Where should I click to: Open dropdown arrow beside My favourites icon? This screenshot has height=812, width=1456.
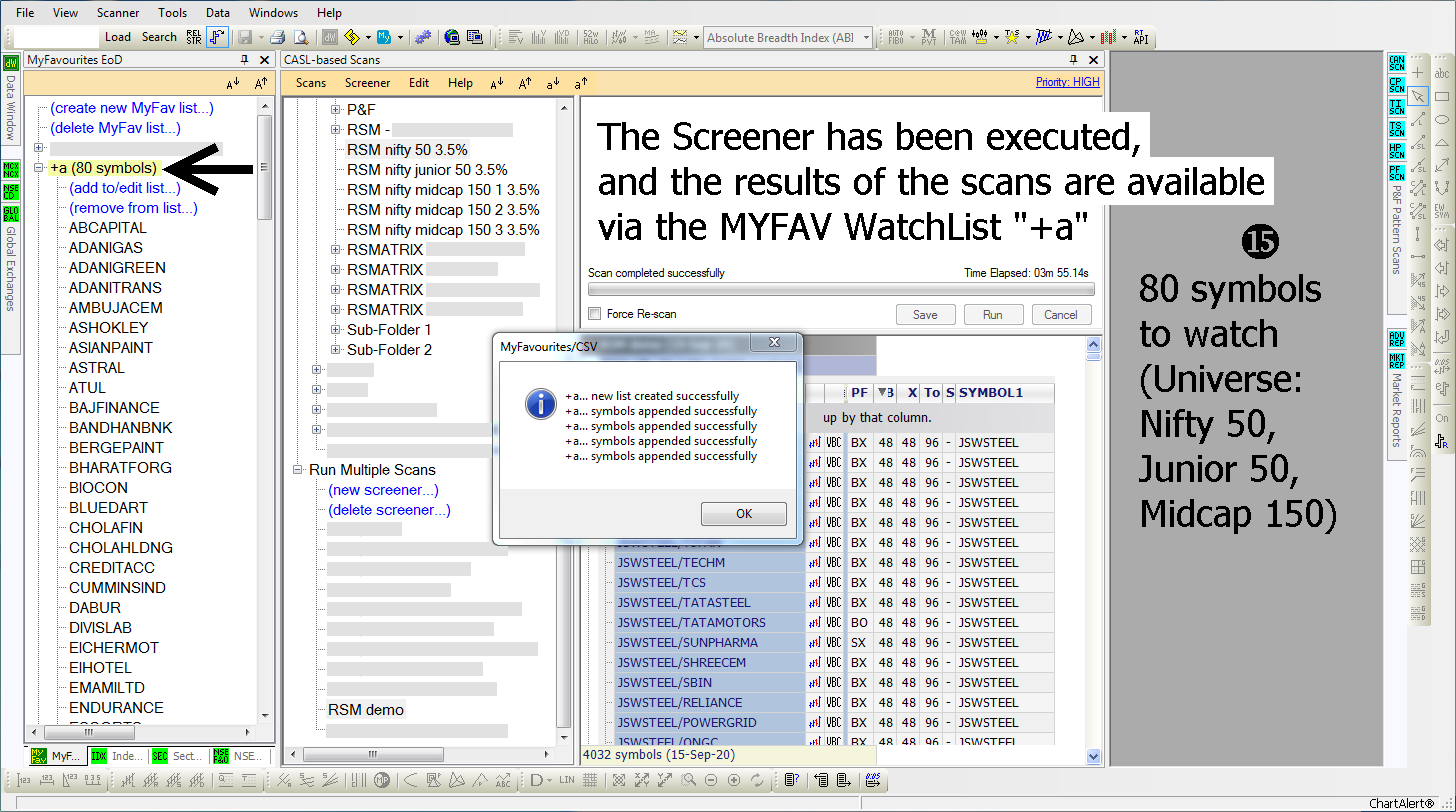(400, 37)
